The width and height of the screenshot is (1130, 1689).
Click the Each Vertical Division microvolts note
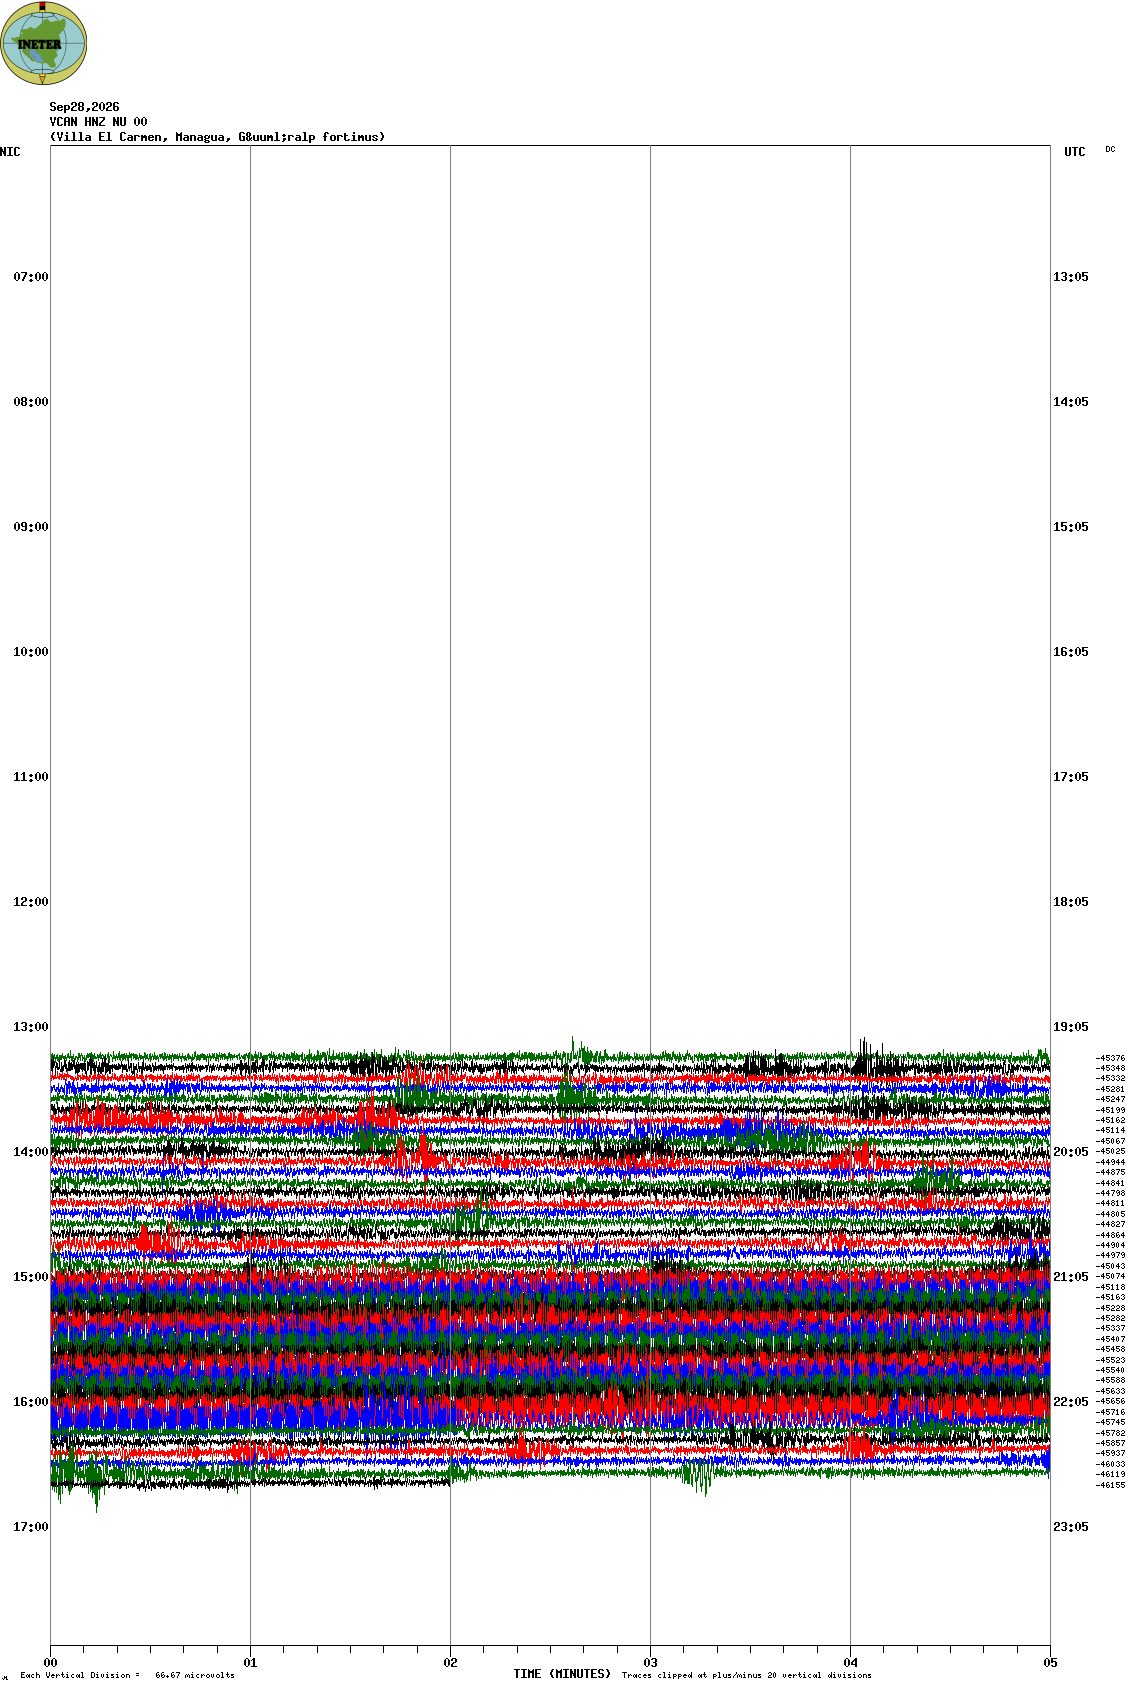127,1675
